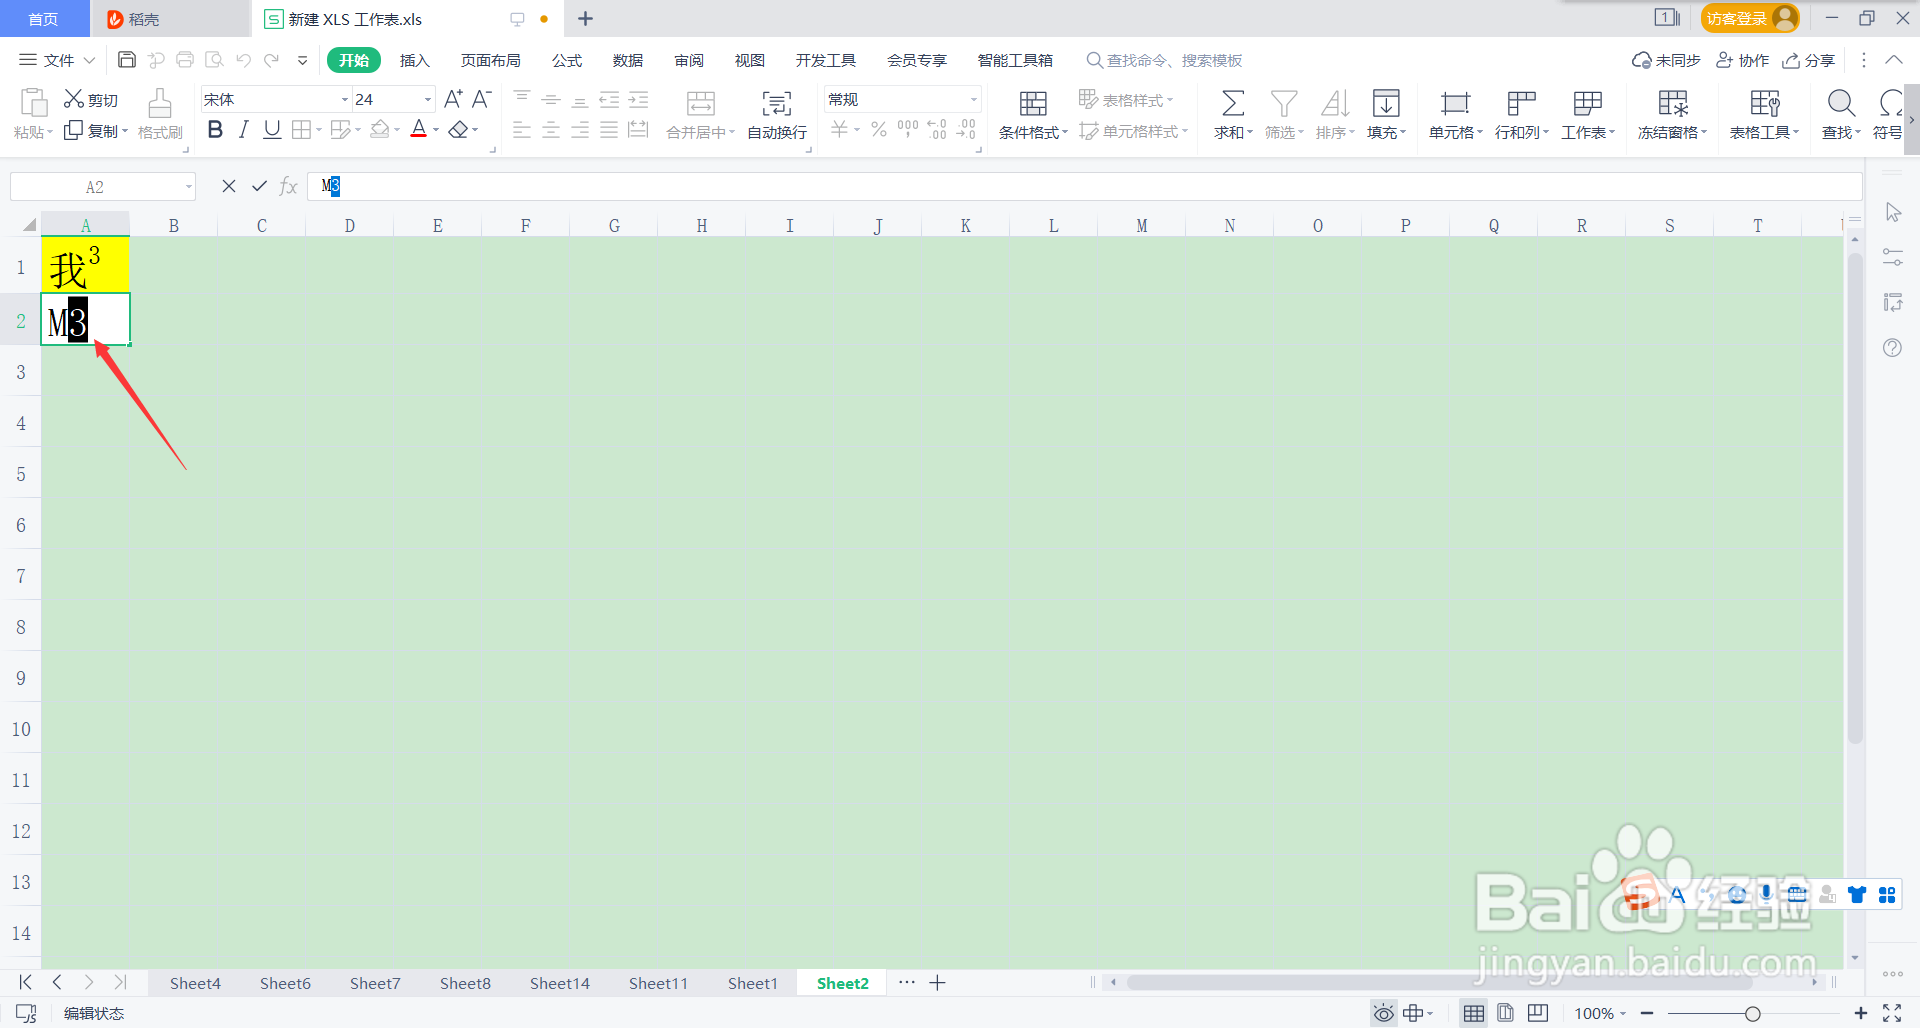The image size is (1920, 1028).
Task: Open number format dropdown (常规)
Action: point(973,99)
